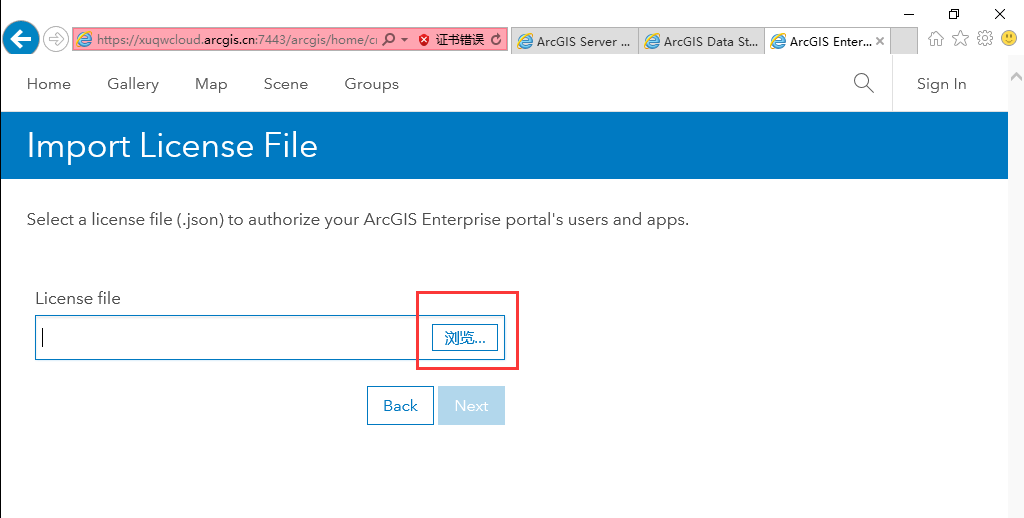Image resolution: width=1024 pixels, height=518 pixels.
Task: Open the Home navigation link
Action: 49,84
